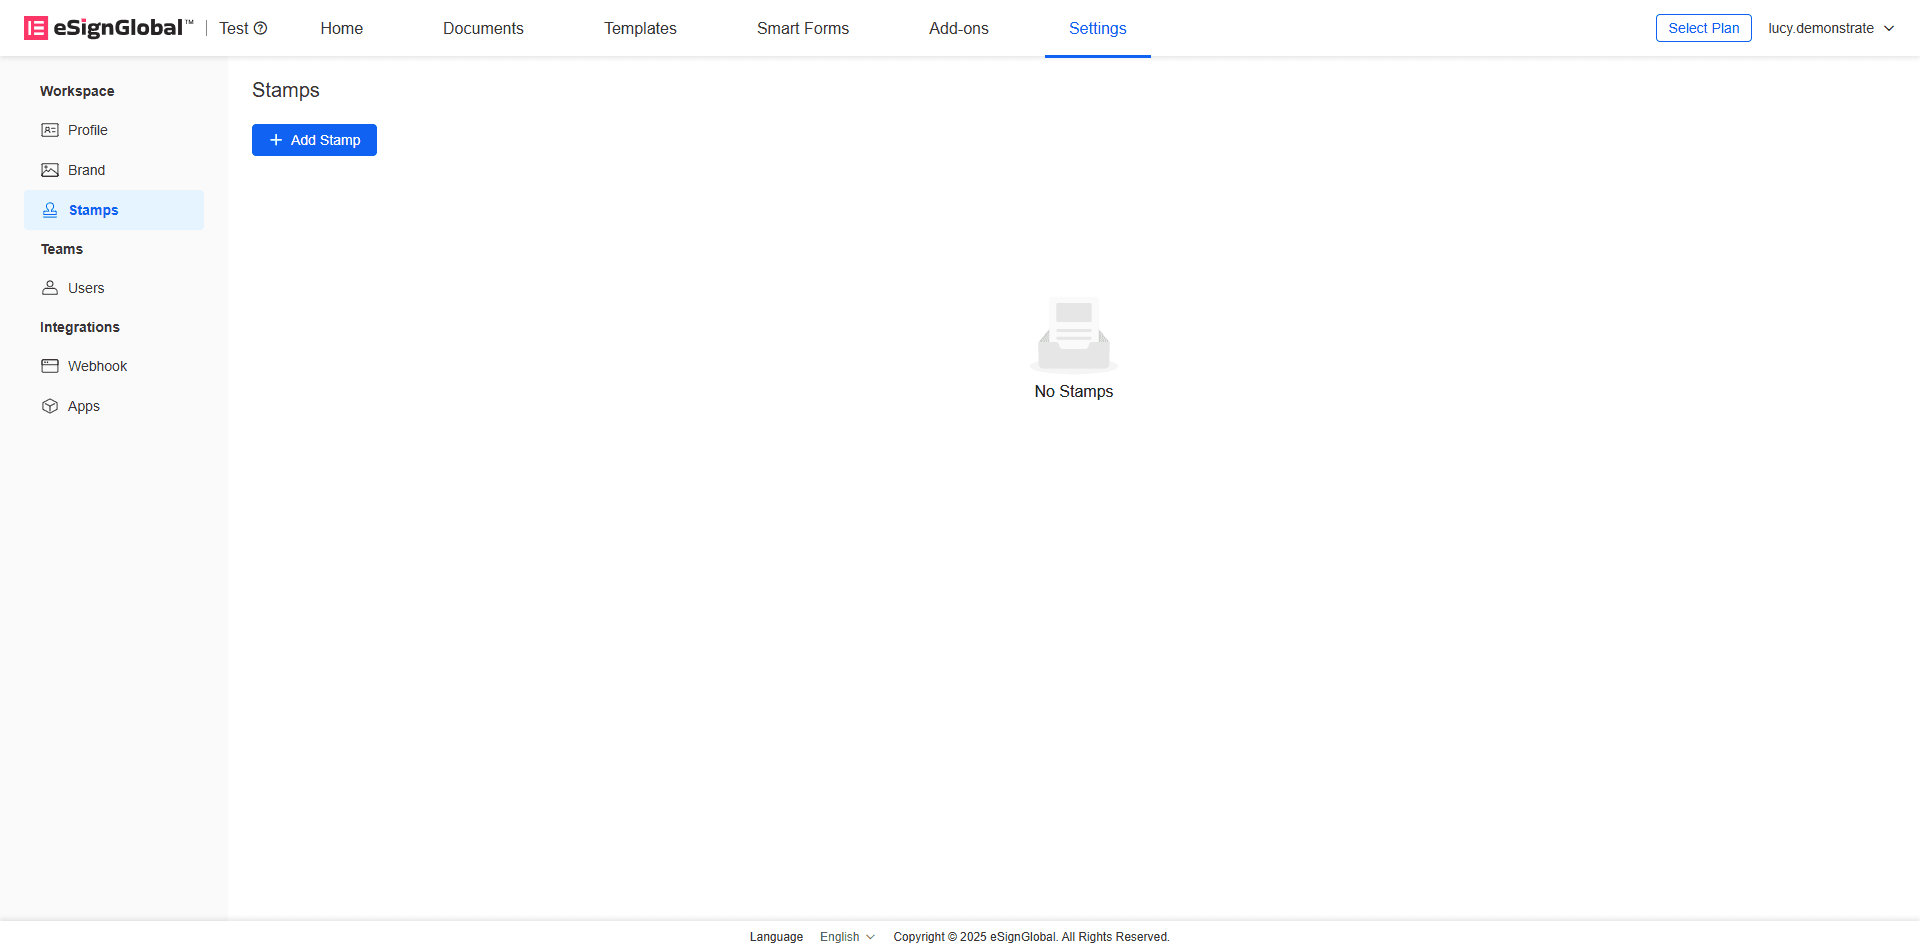The width and height of the screenshot is (1920, 952).
Task: Open Webhook via its window icon
Action: (50, 366)
